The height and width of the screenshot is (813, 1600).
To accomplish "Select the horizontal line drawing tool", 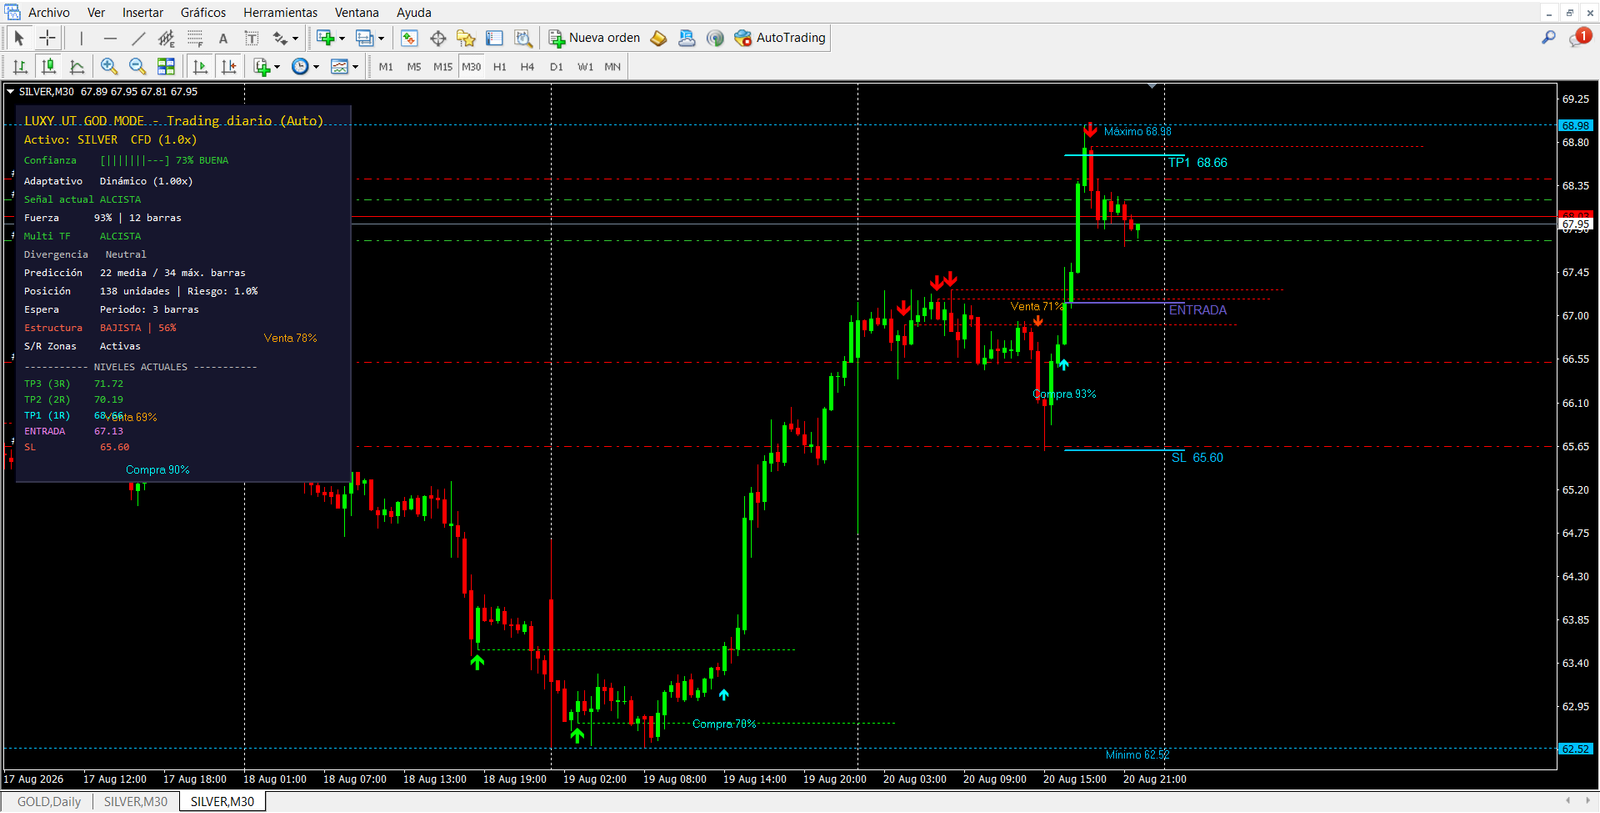I will click(x=110, y=38).
